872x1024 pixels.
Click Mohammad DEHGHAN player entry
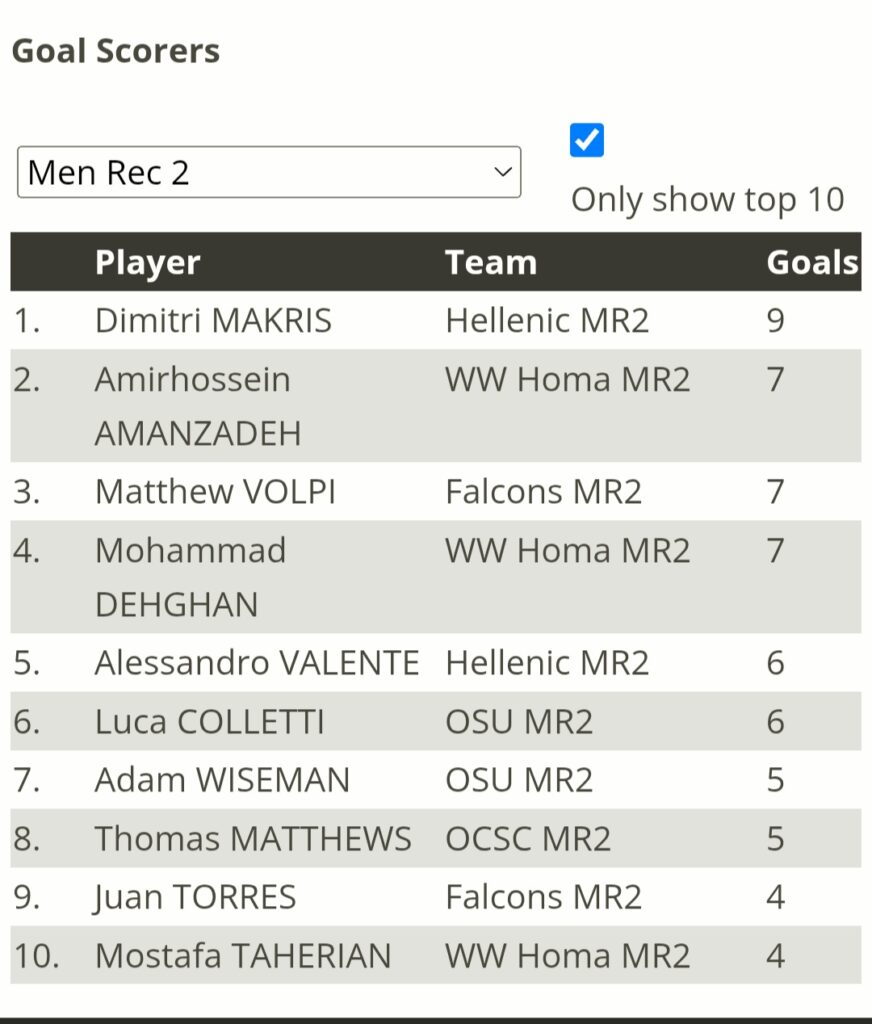click(191, 577)
